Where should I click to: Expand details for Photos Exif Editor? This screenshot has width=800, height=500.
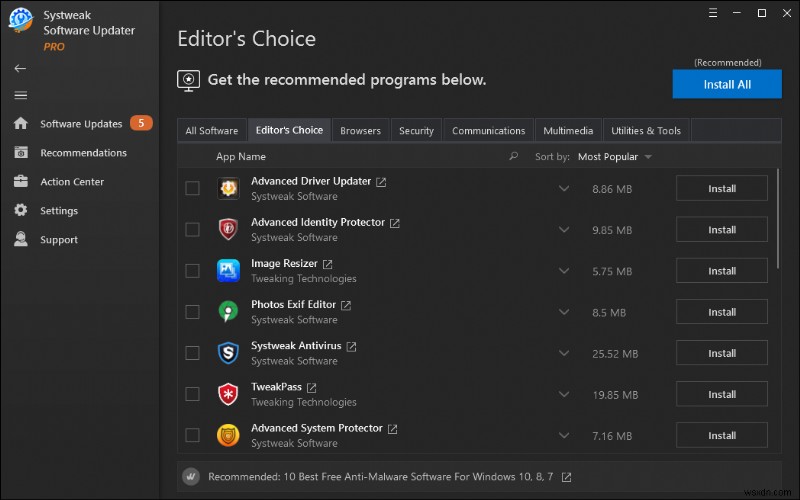(564, 312)
